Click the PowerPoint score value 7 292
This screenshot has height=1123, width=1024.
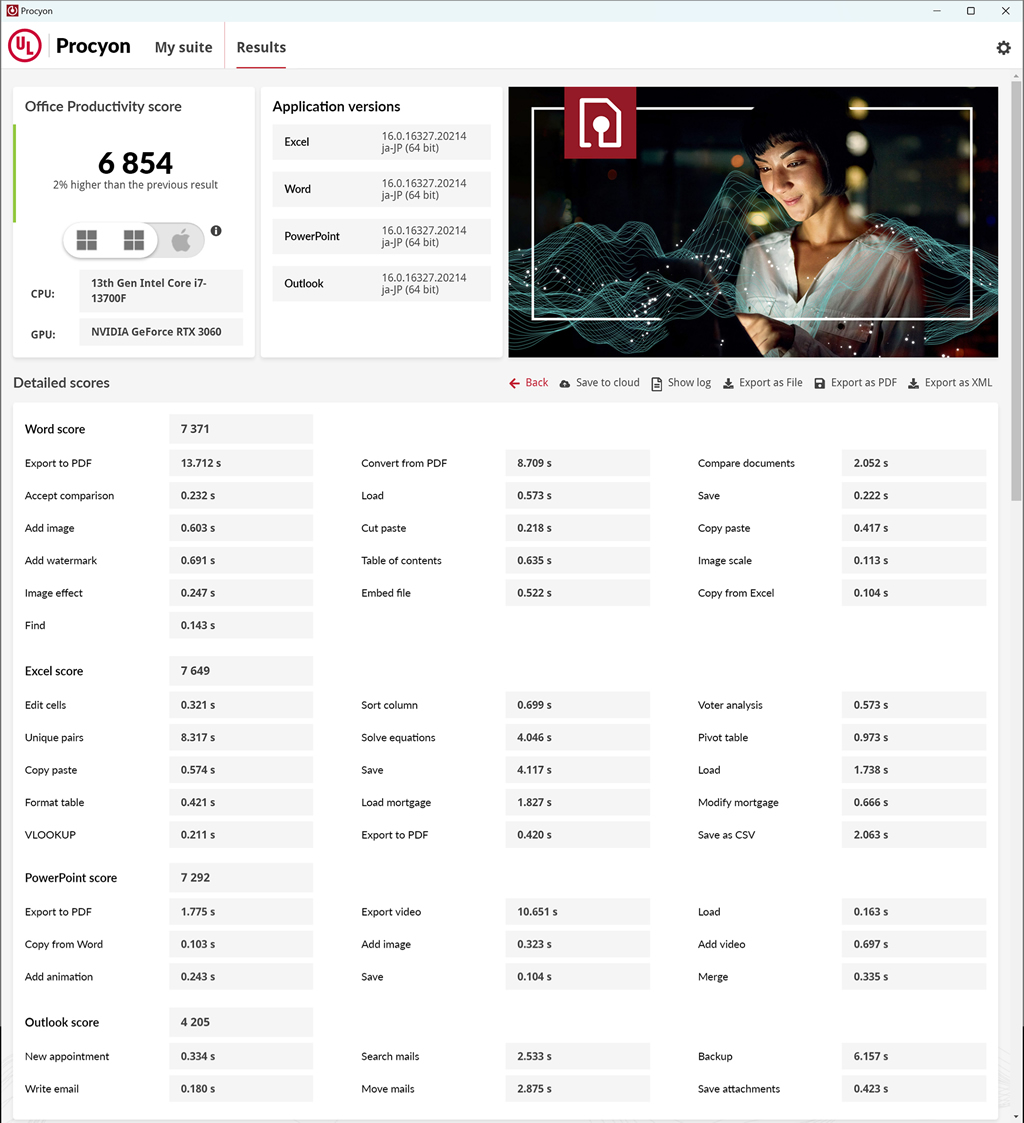(x=241, y=878)
